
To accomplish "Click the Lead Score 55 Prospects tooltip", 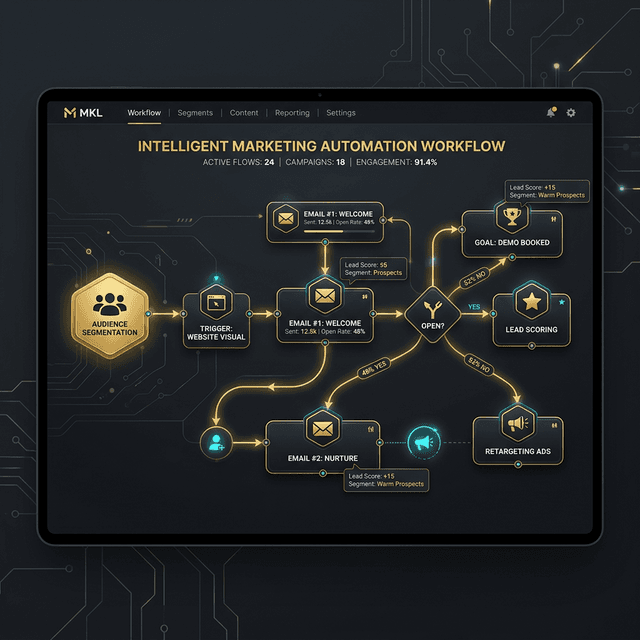I will point(373,269).
